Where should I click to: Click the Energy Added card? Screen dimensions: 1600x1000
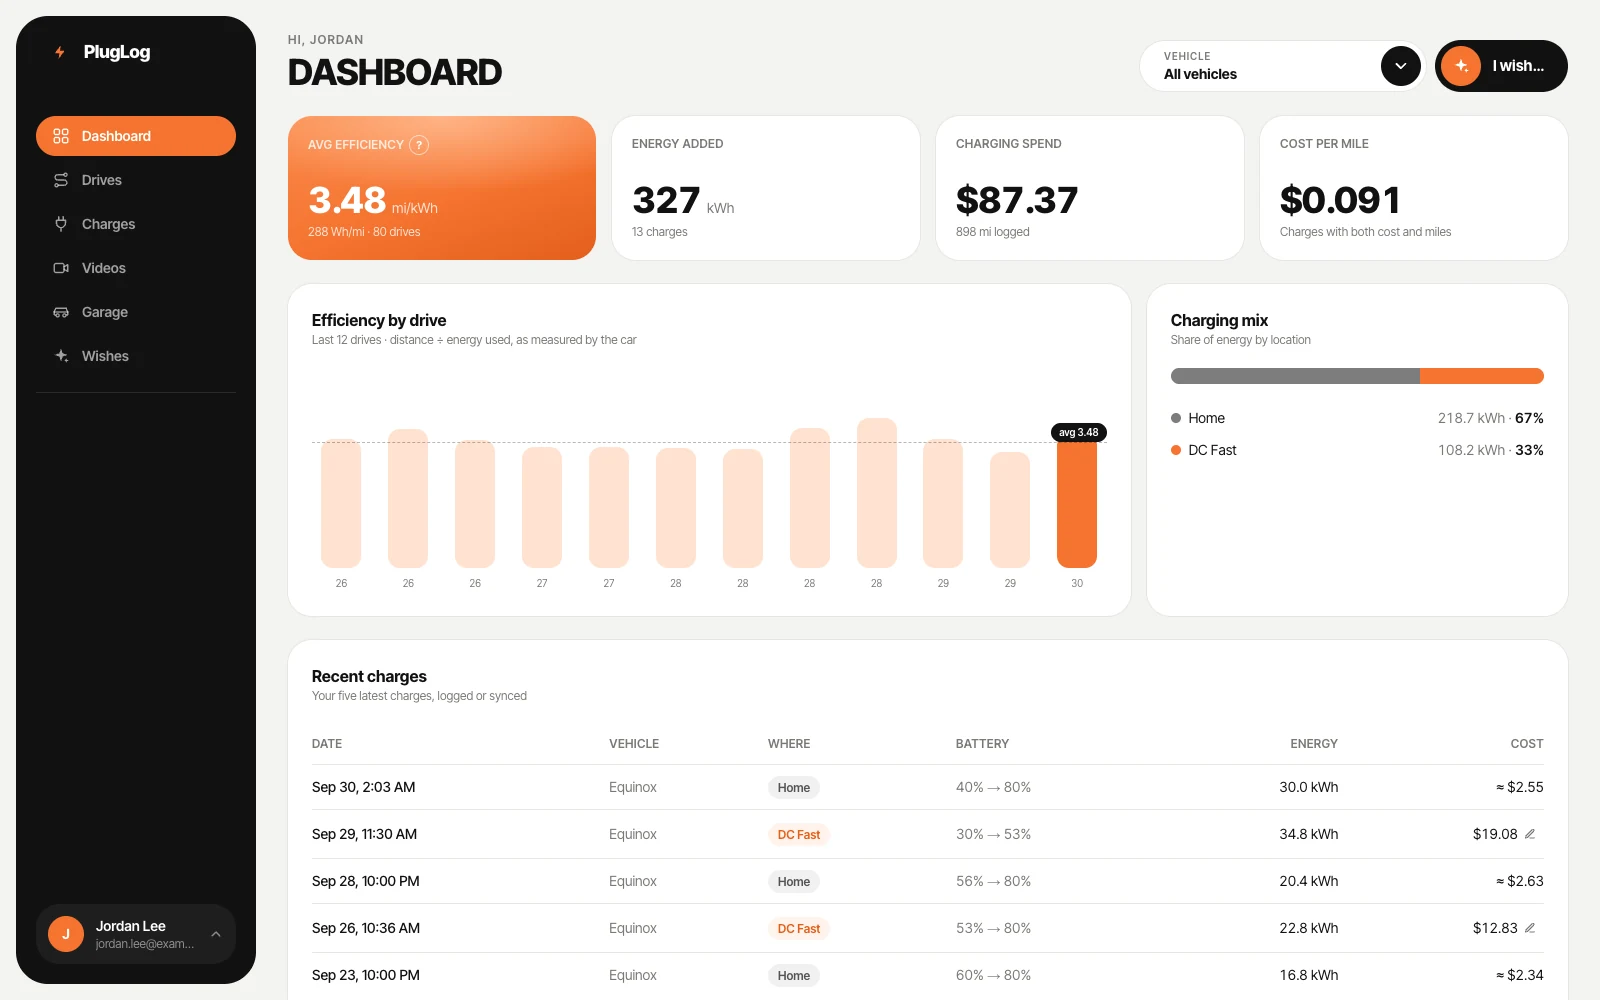[x=766, y=188]
